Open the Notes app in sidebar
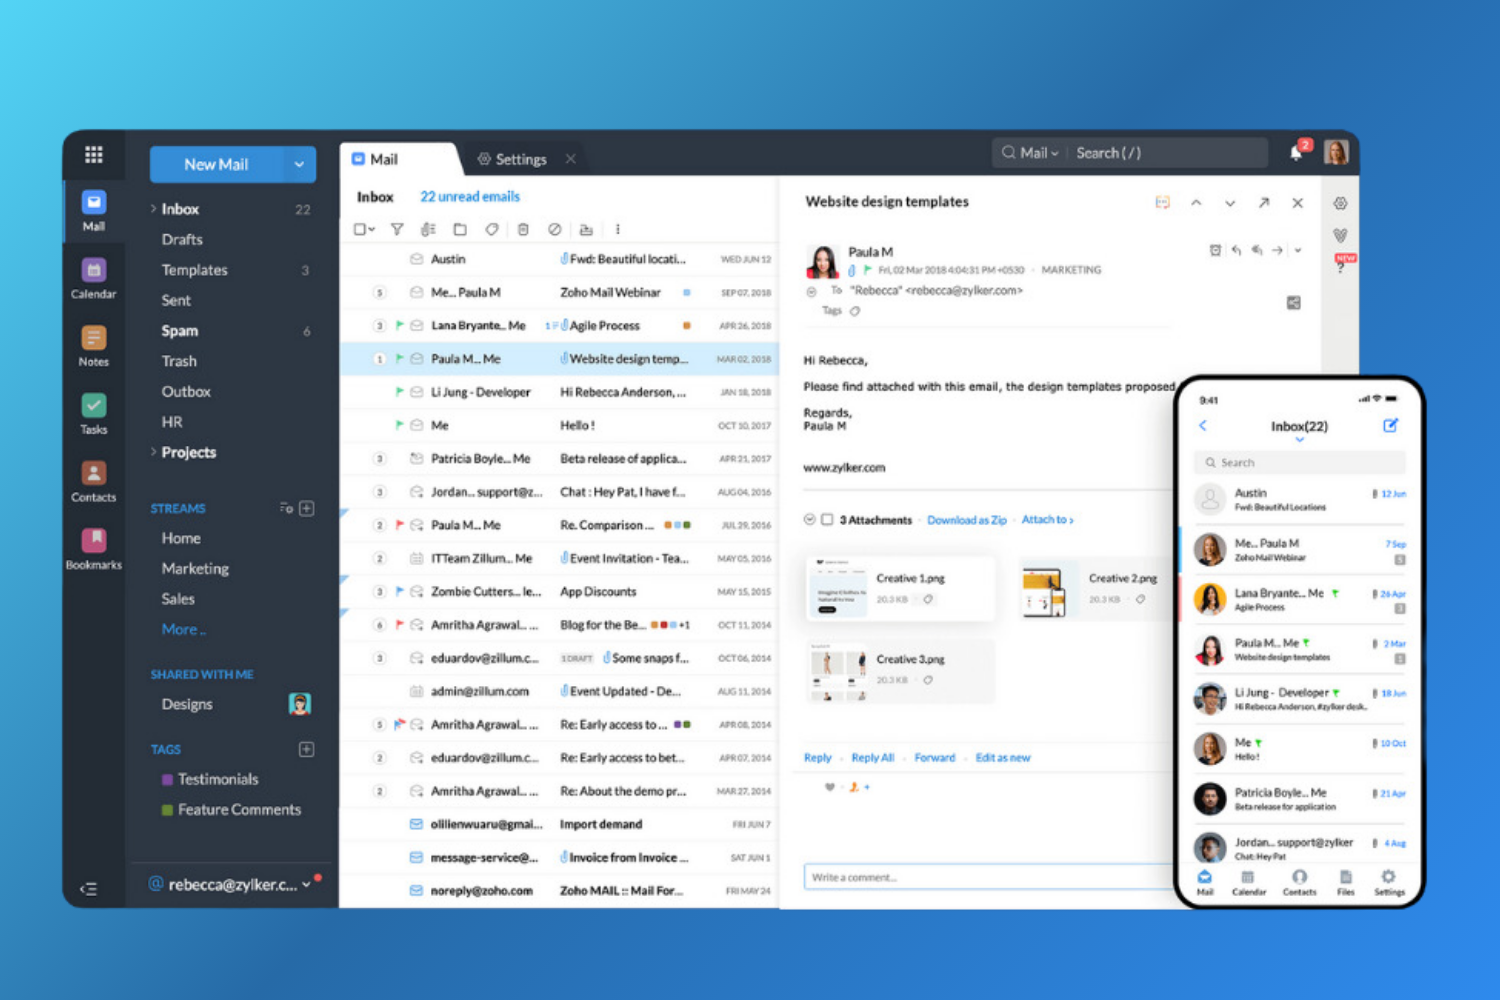Viewport: 1500px width, 1000px height. 93,345
